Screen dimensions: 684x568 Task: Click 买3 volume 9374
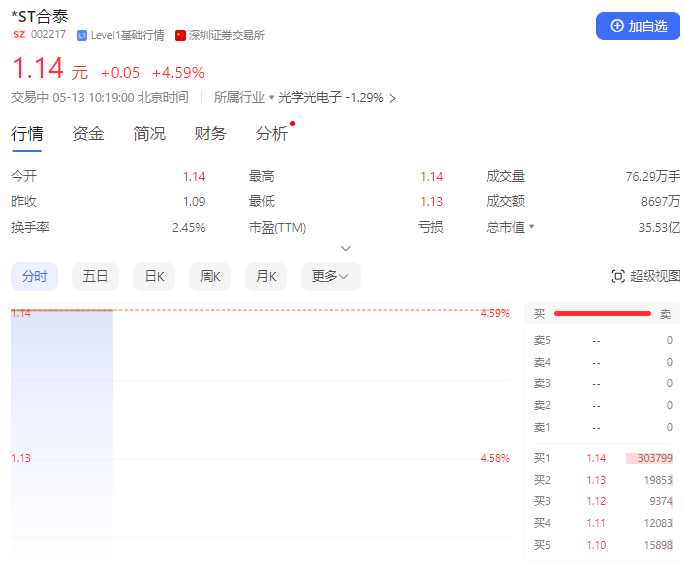coord(661,501)
